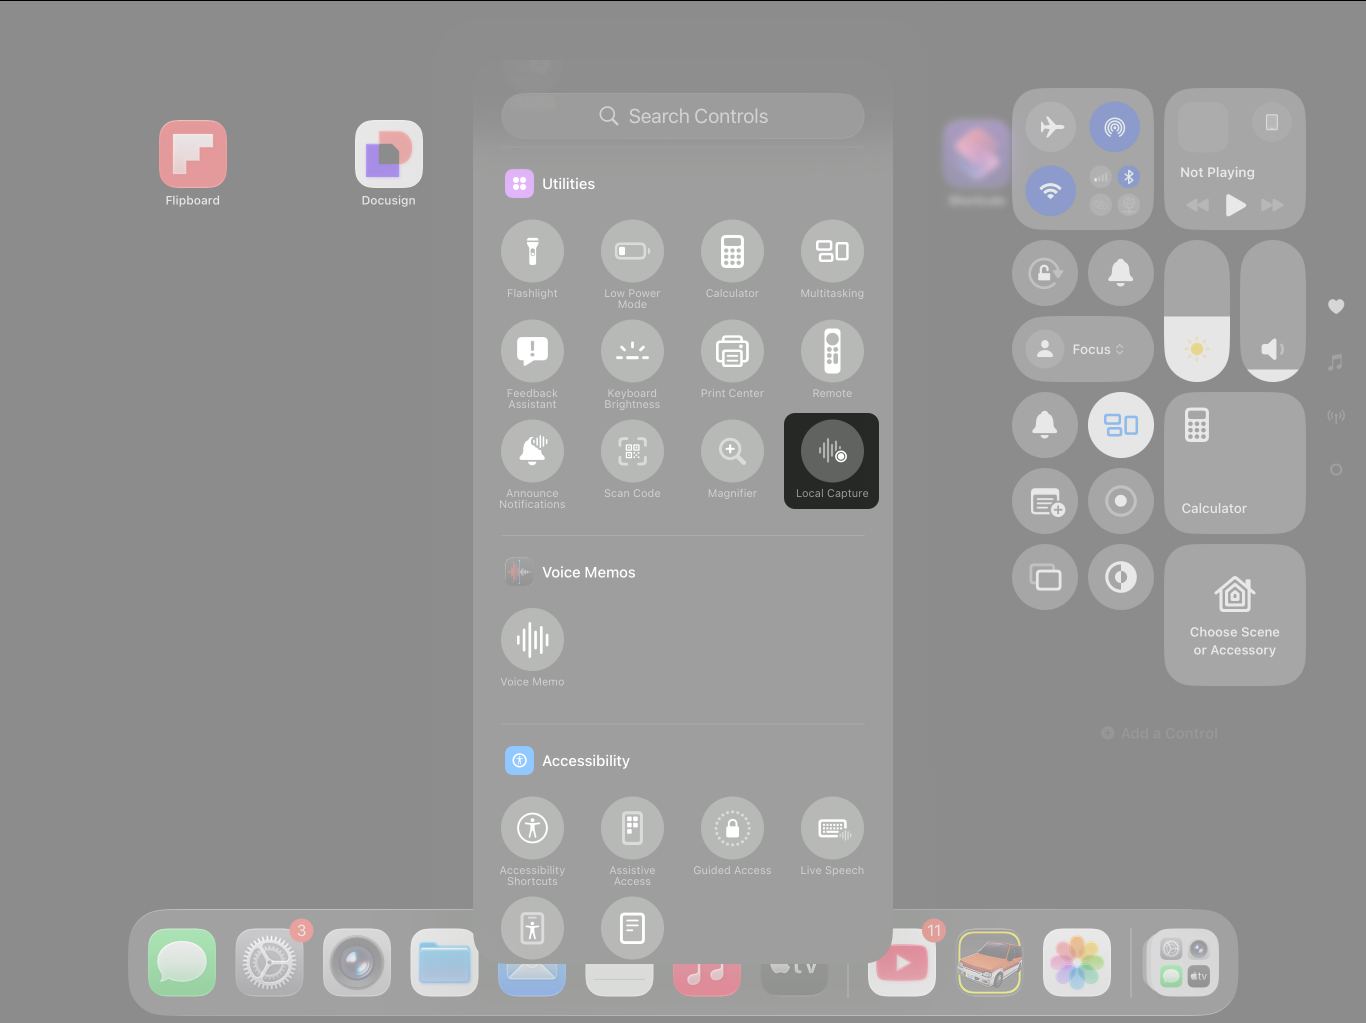The image size is (1366, 1023).
Task: Select the Voice Memo control
Action: [532, 640]
